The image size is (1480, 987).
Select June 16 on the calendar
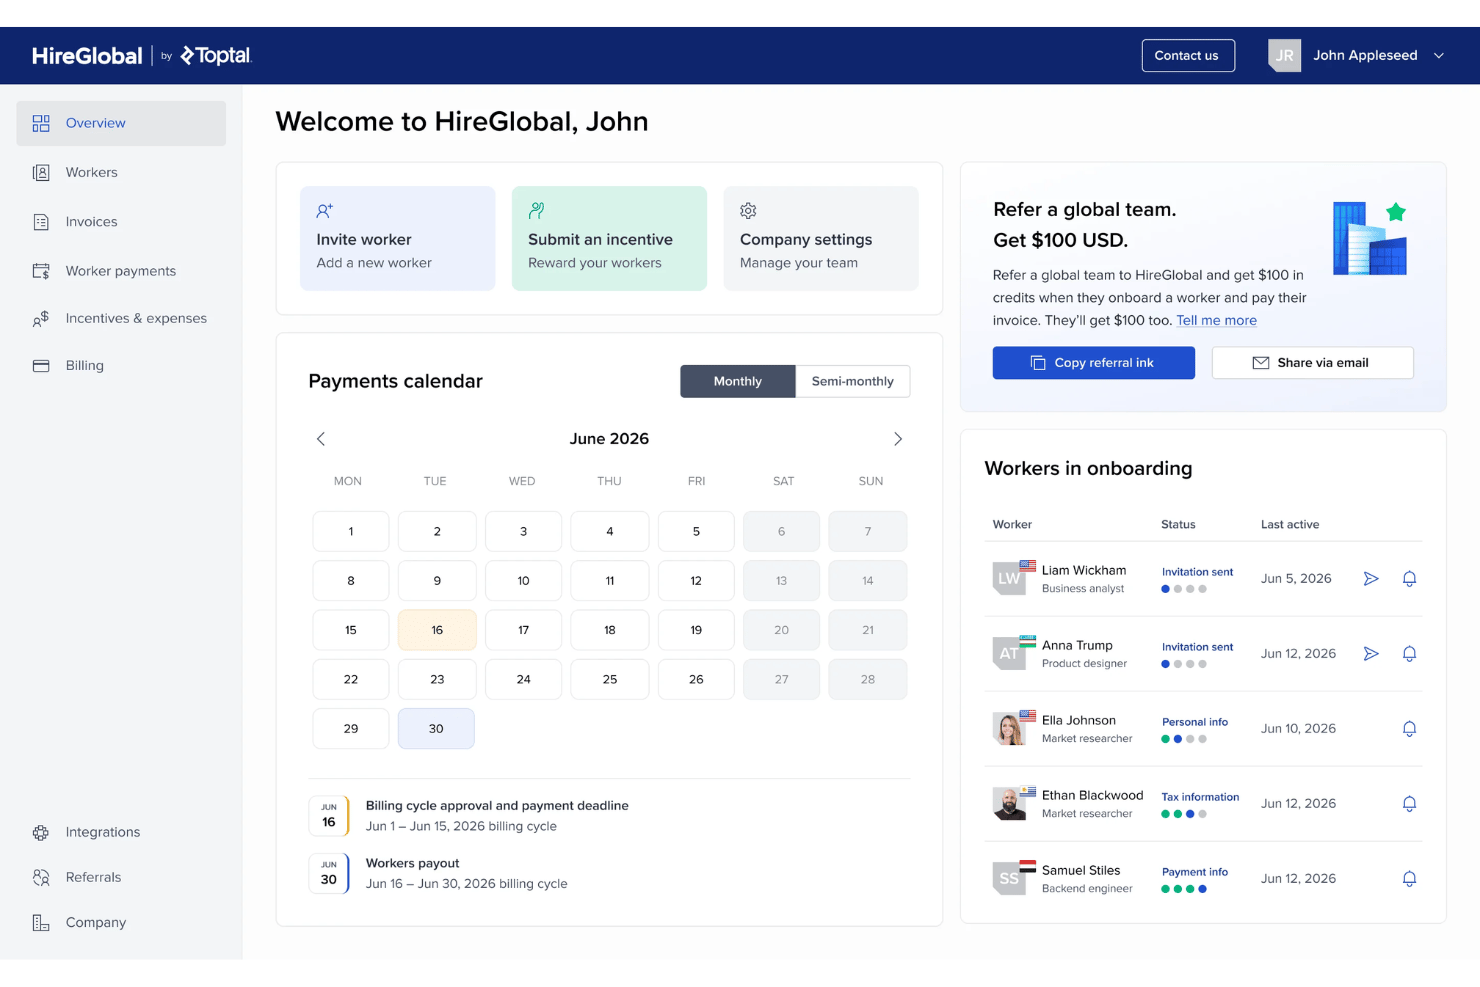click(x=437, y=630)
